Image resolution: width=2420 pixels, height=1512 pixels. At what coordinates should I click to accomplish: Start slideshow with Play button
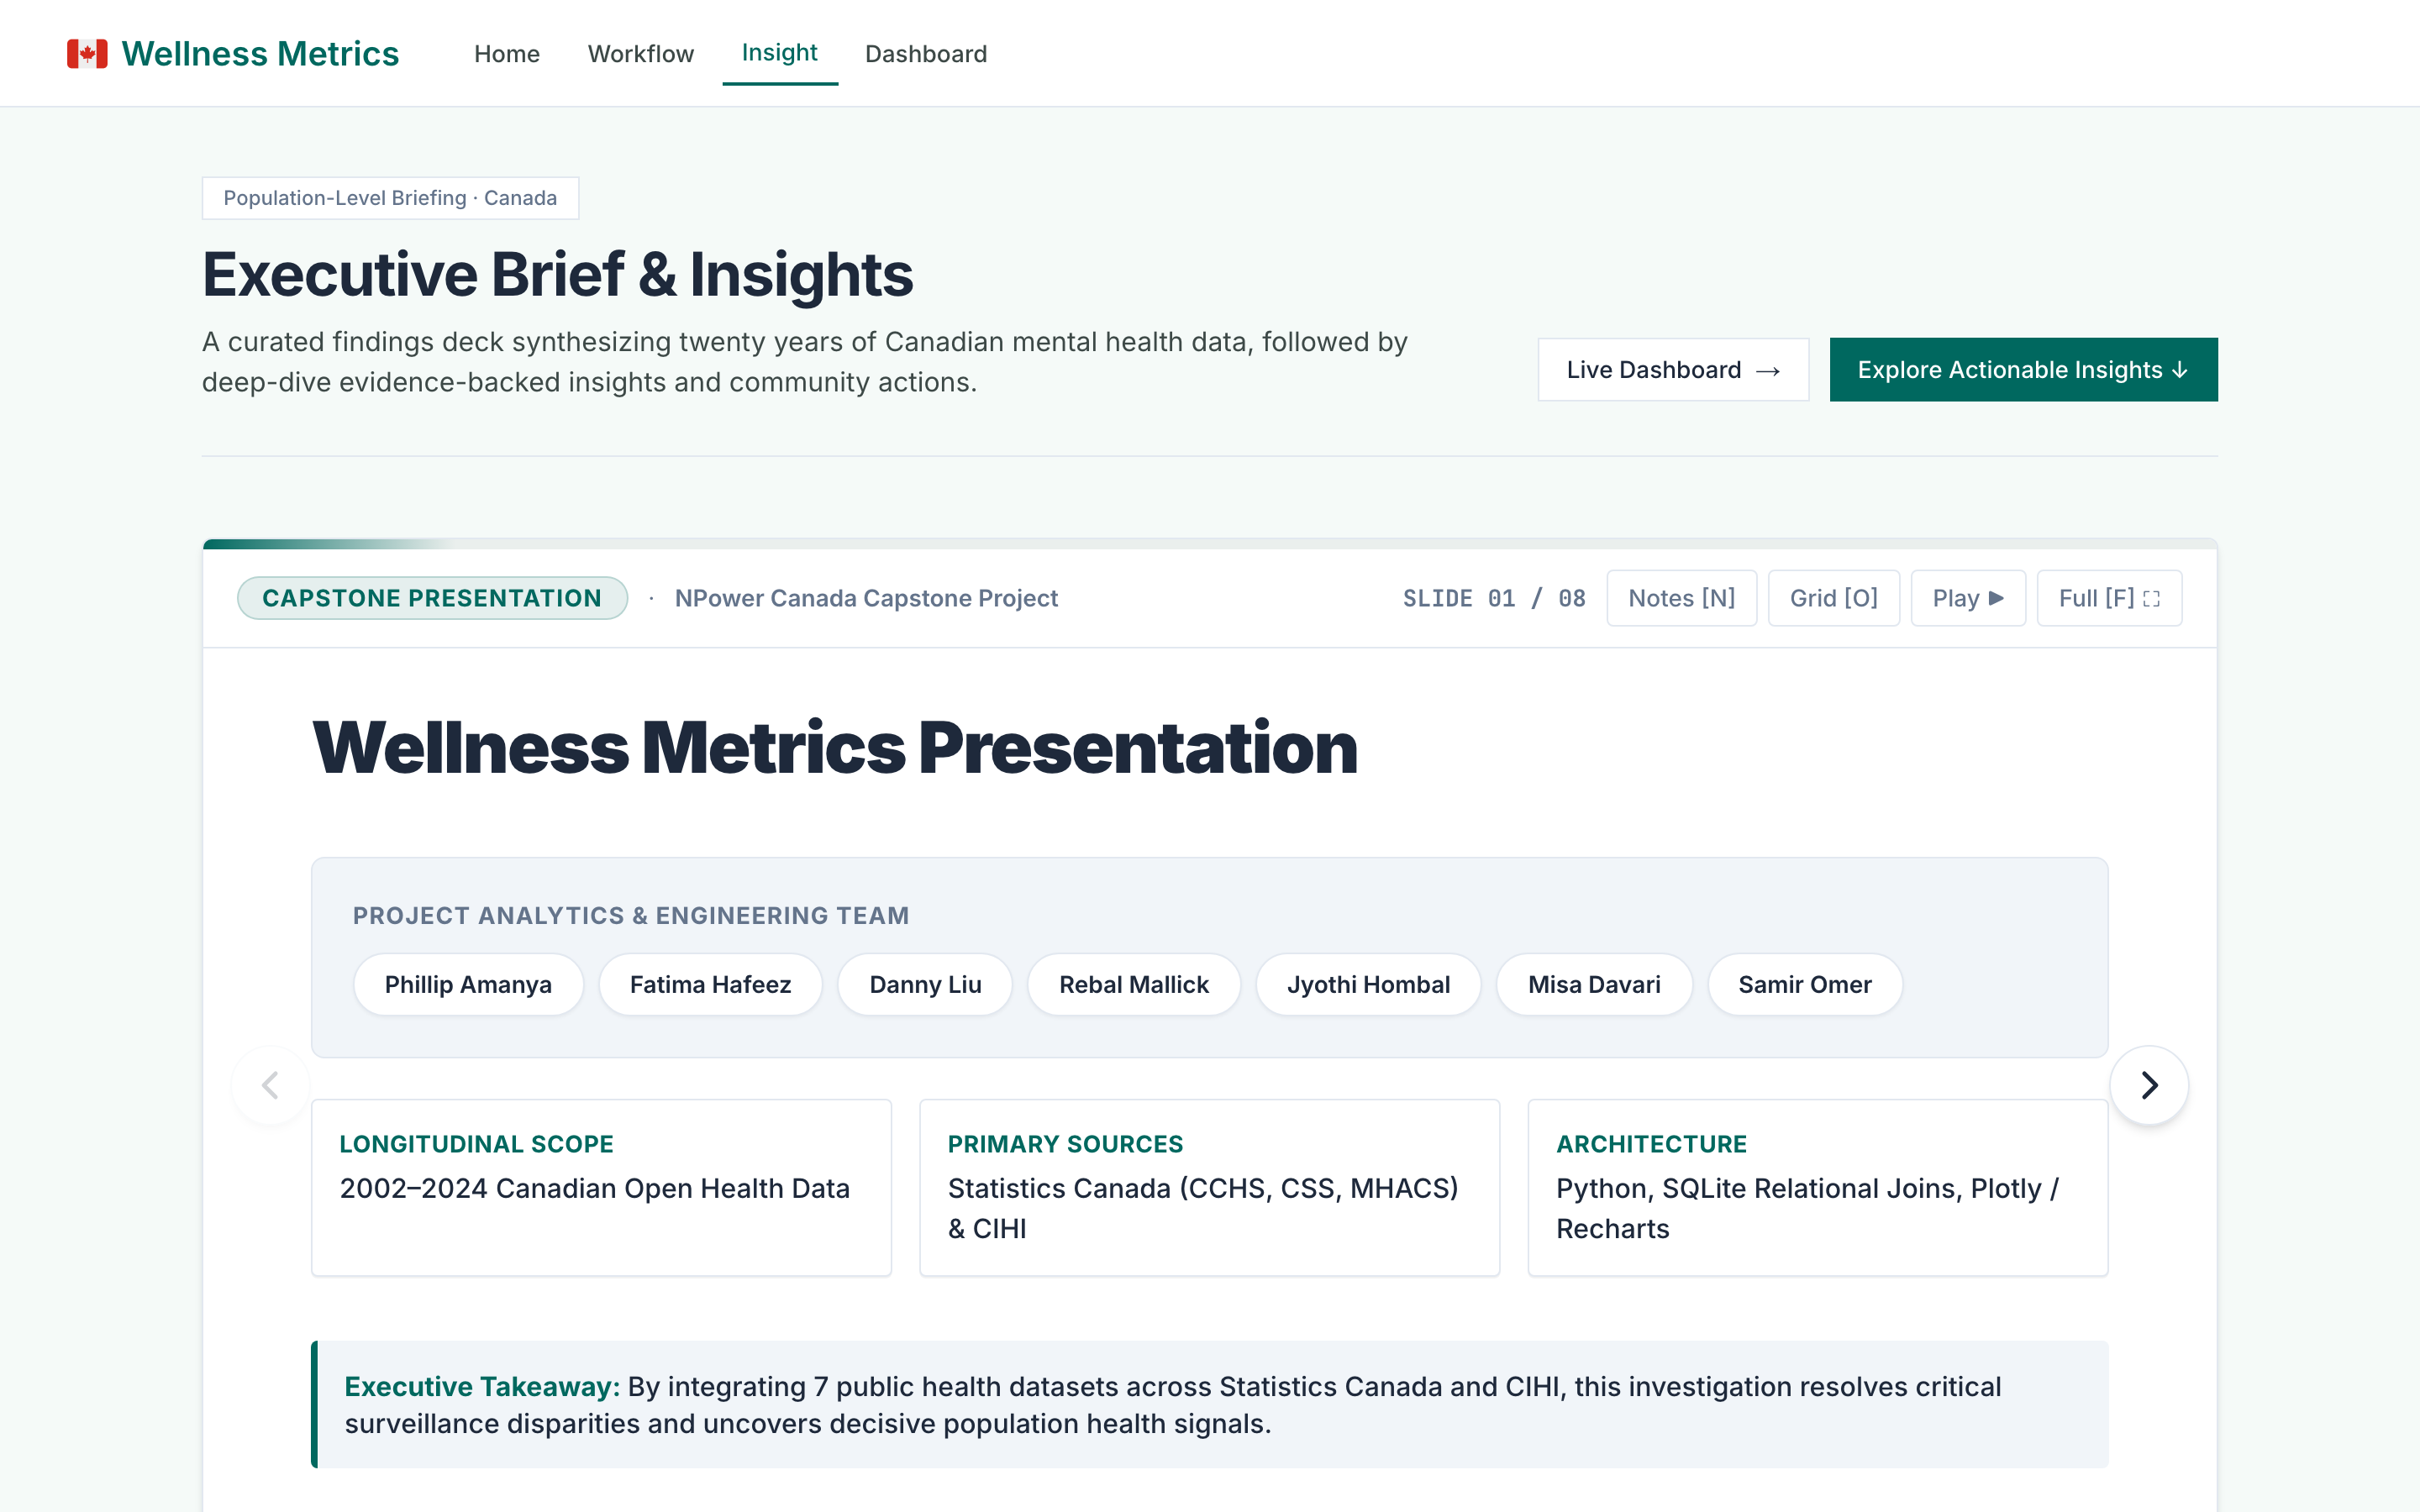(x=1968, y=598)
